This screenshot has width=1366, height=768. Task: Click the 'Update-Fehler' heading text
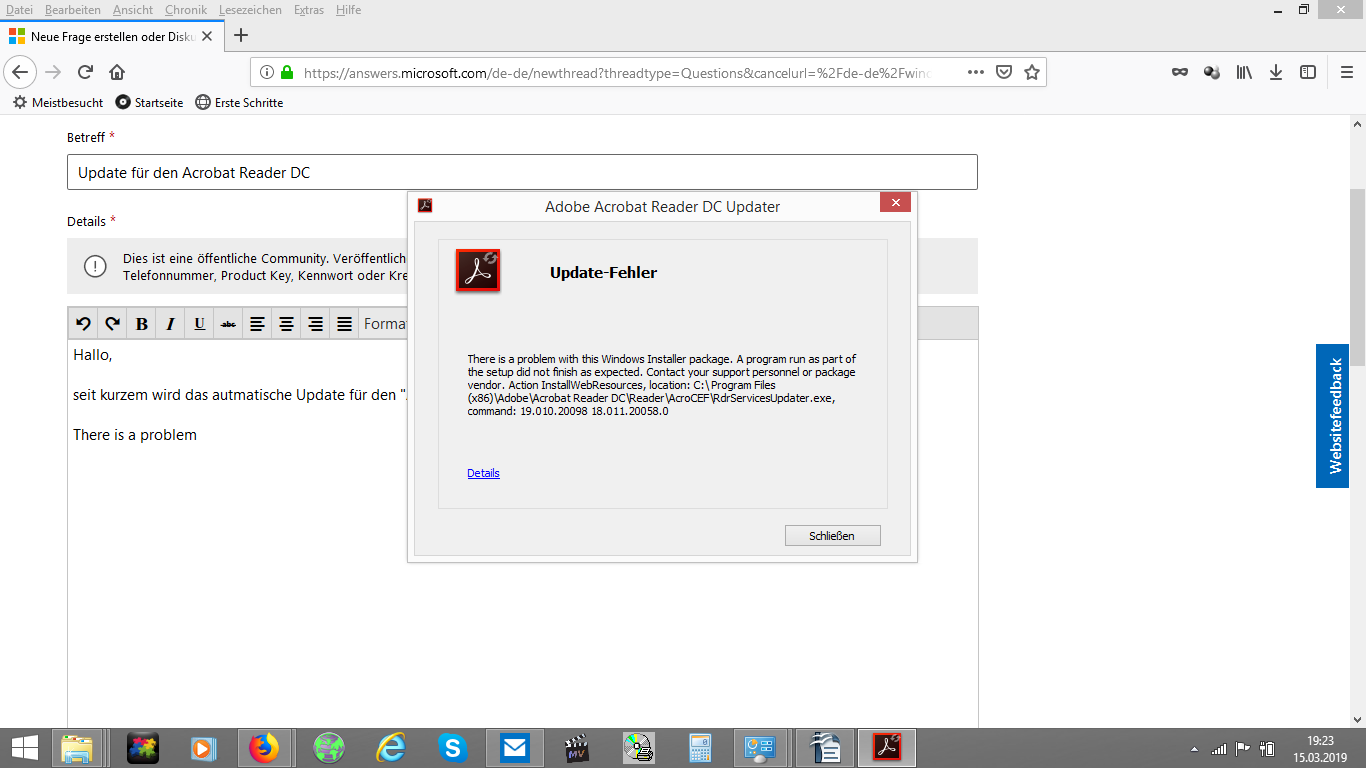pyautogui.click(x=603, y=272)
